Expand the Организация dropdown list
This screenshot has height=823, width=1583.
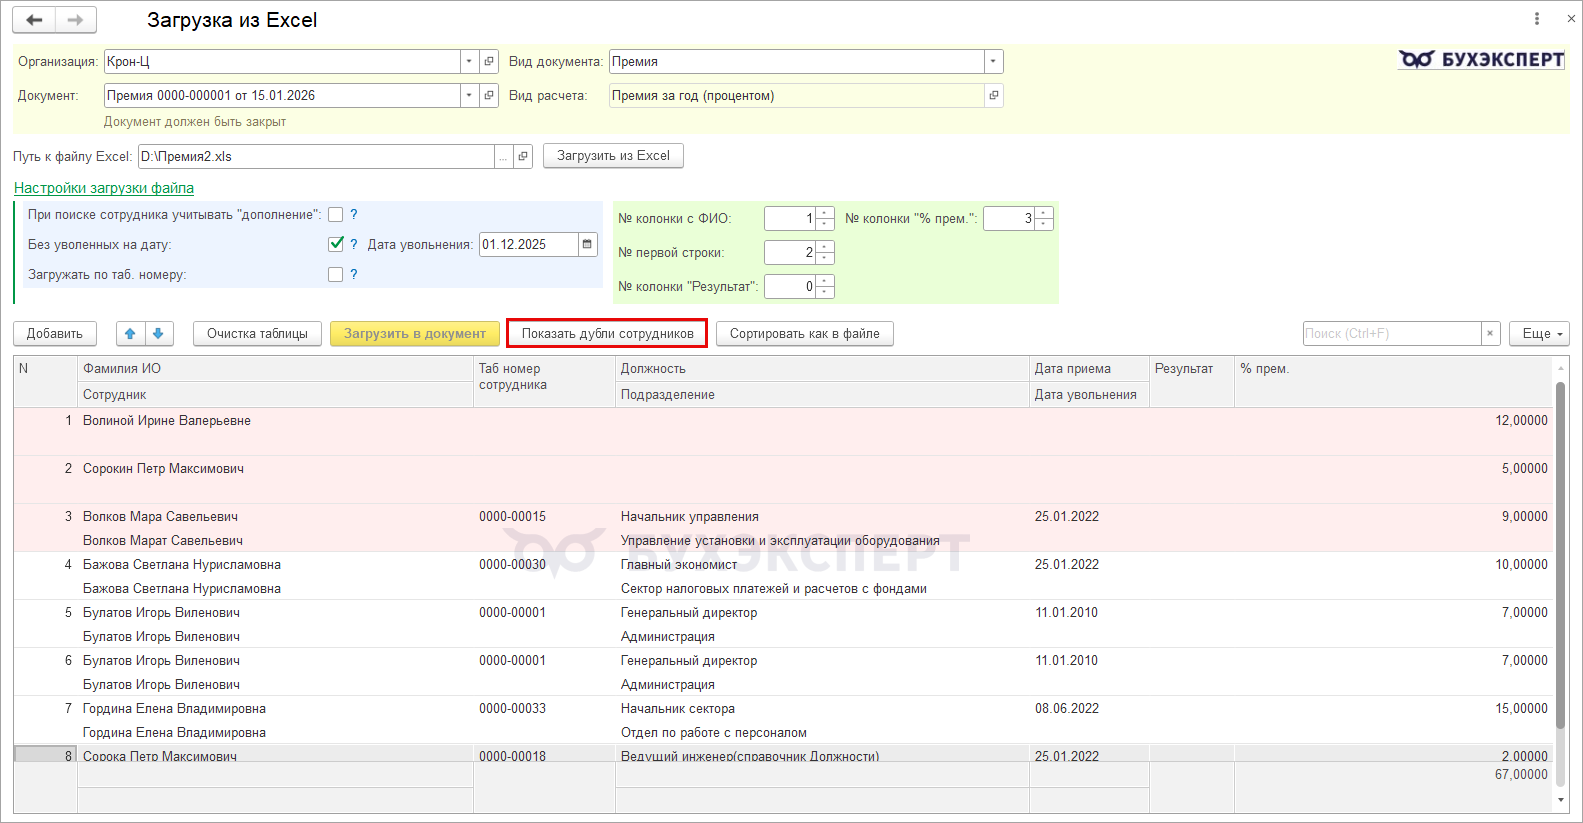[469, 62]
